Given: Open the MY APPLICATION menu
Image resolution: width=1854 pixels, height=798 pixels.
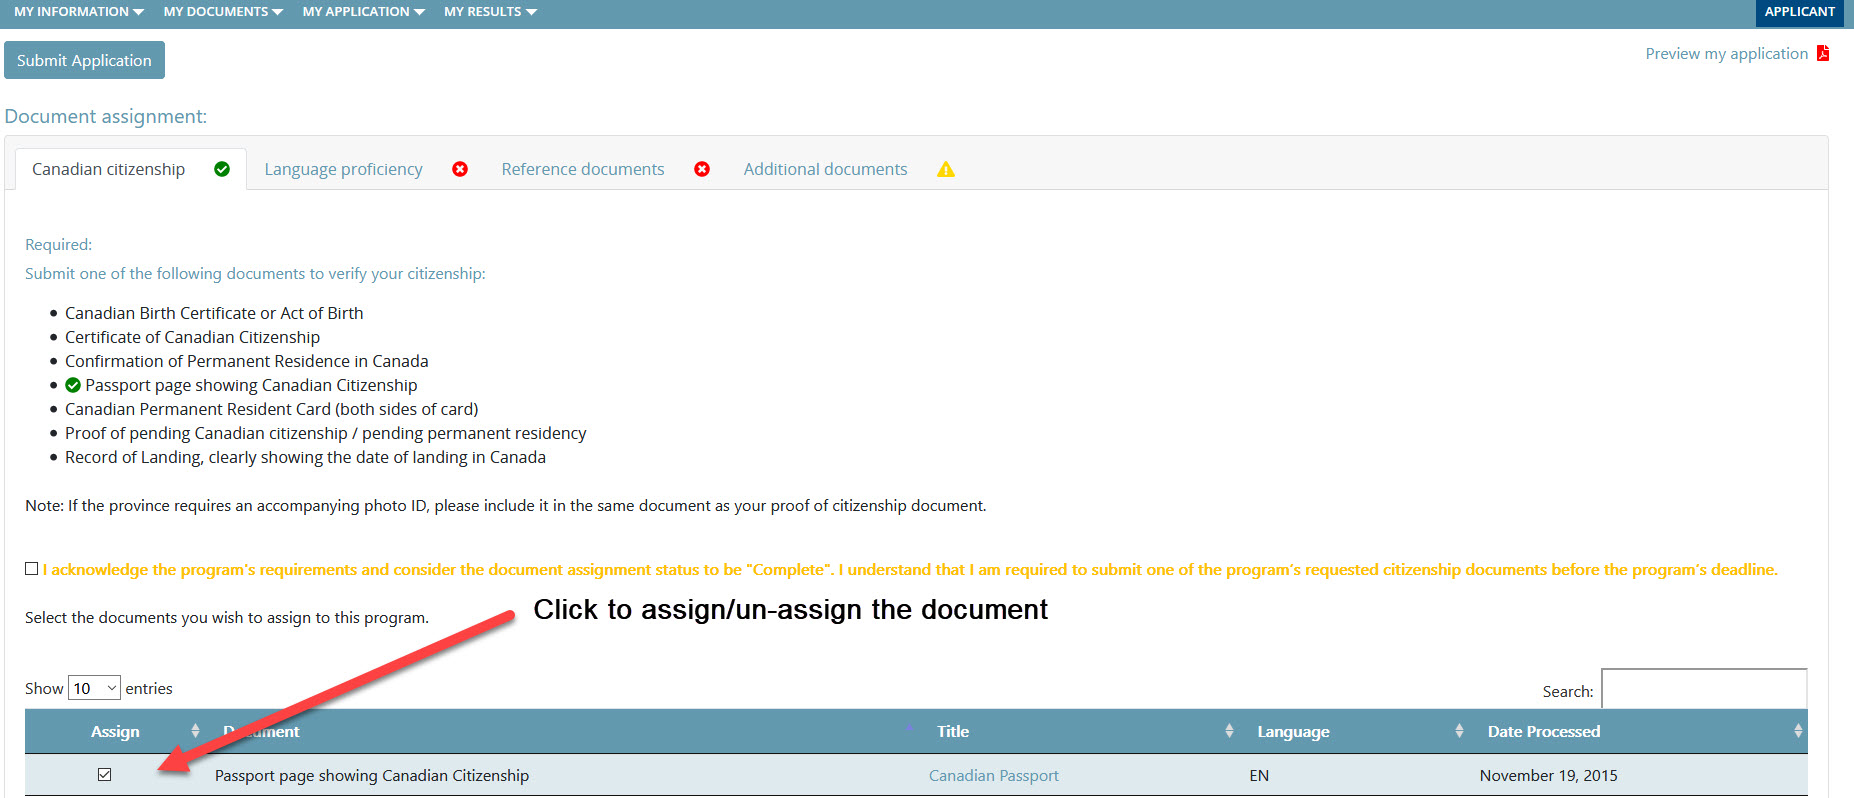Looking at the screenshot, I should click(x=363, y=12).
